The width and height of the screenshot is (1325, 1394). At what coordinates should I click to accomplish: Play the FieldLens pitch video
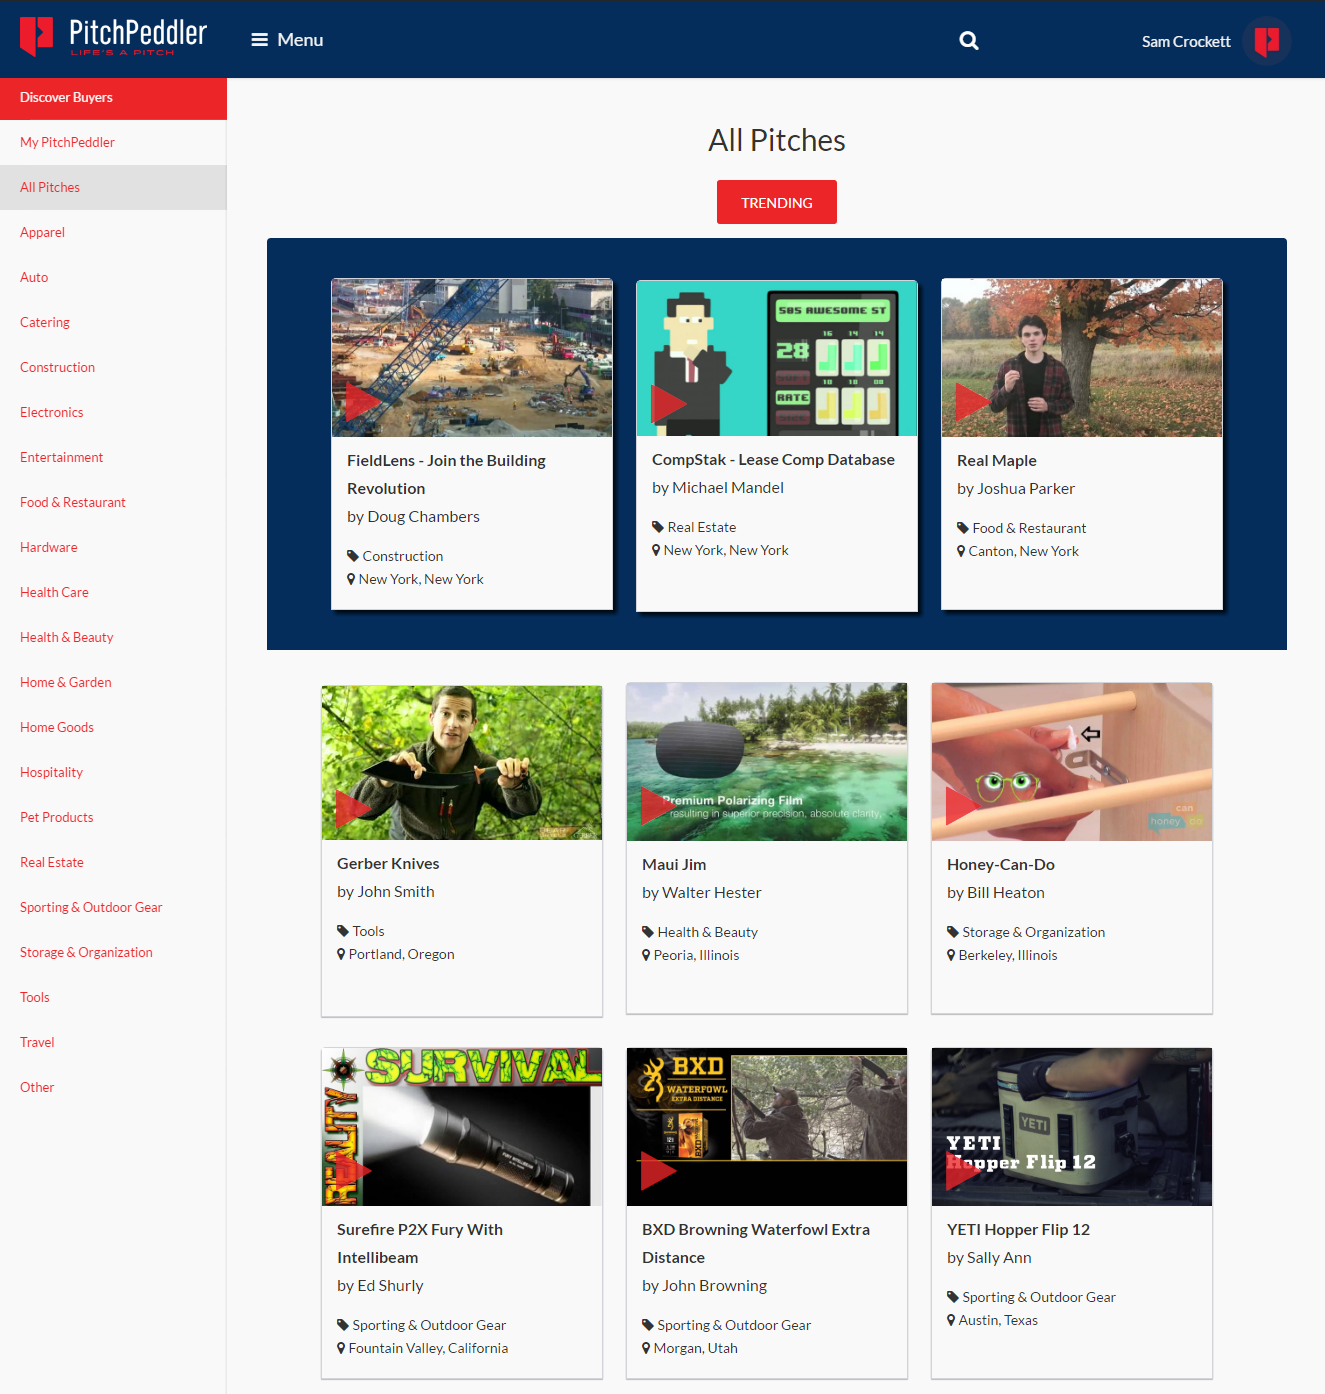362,402
